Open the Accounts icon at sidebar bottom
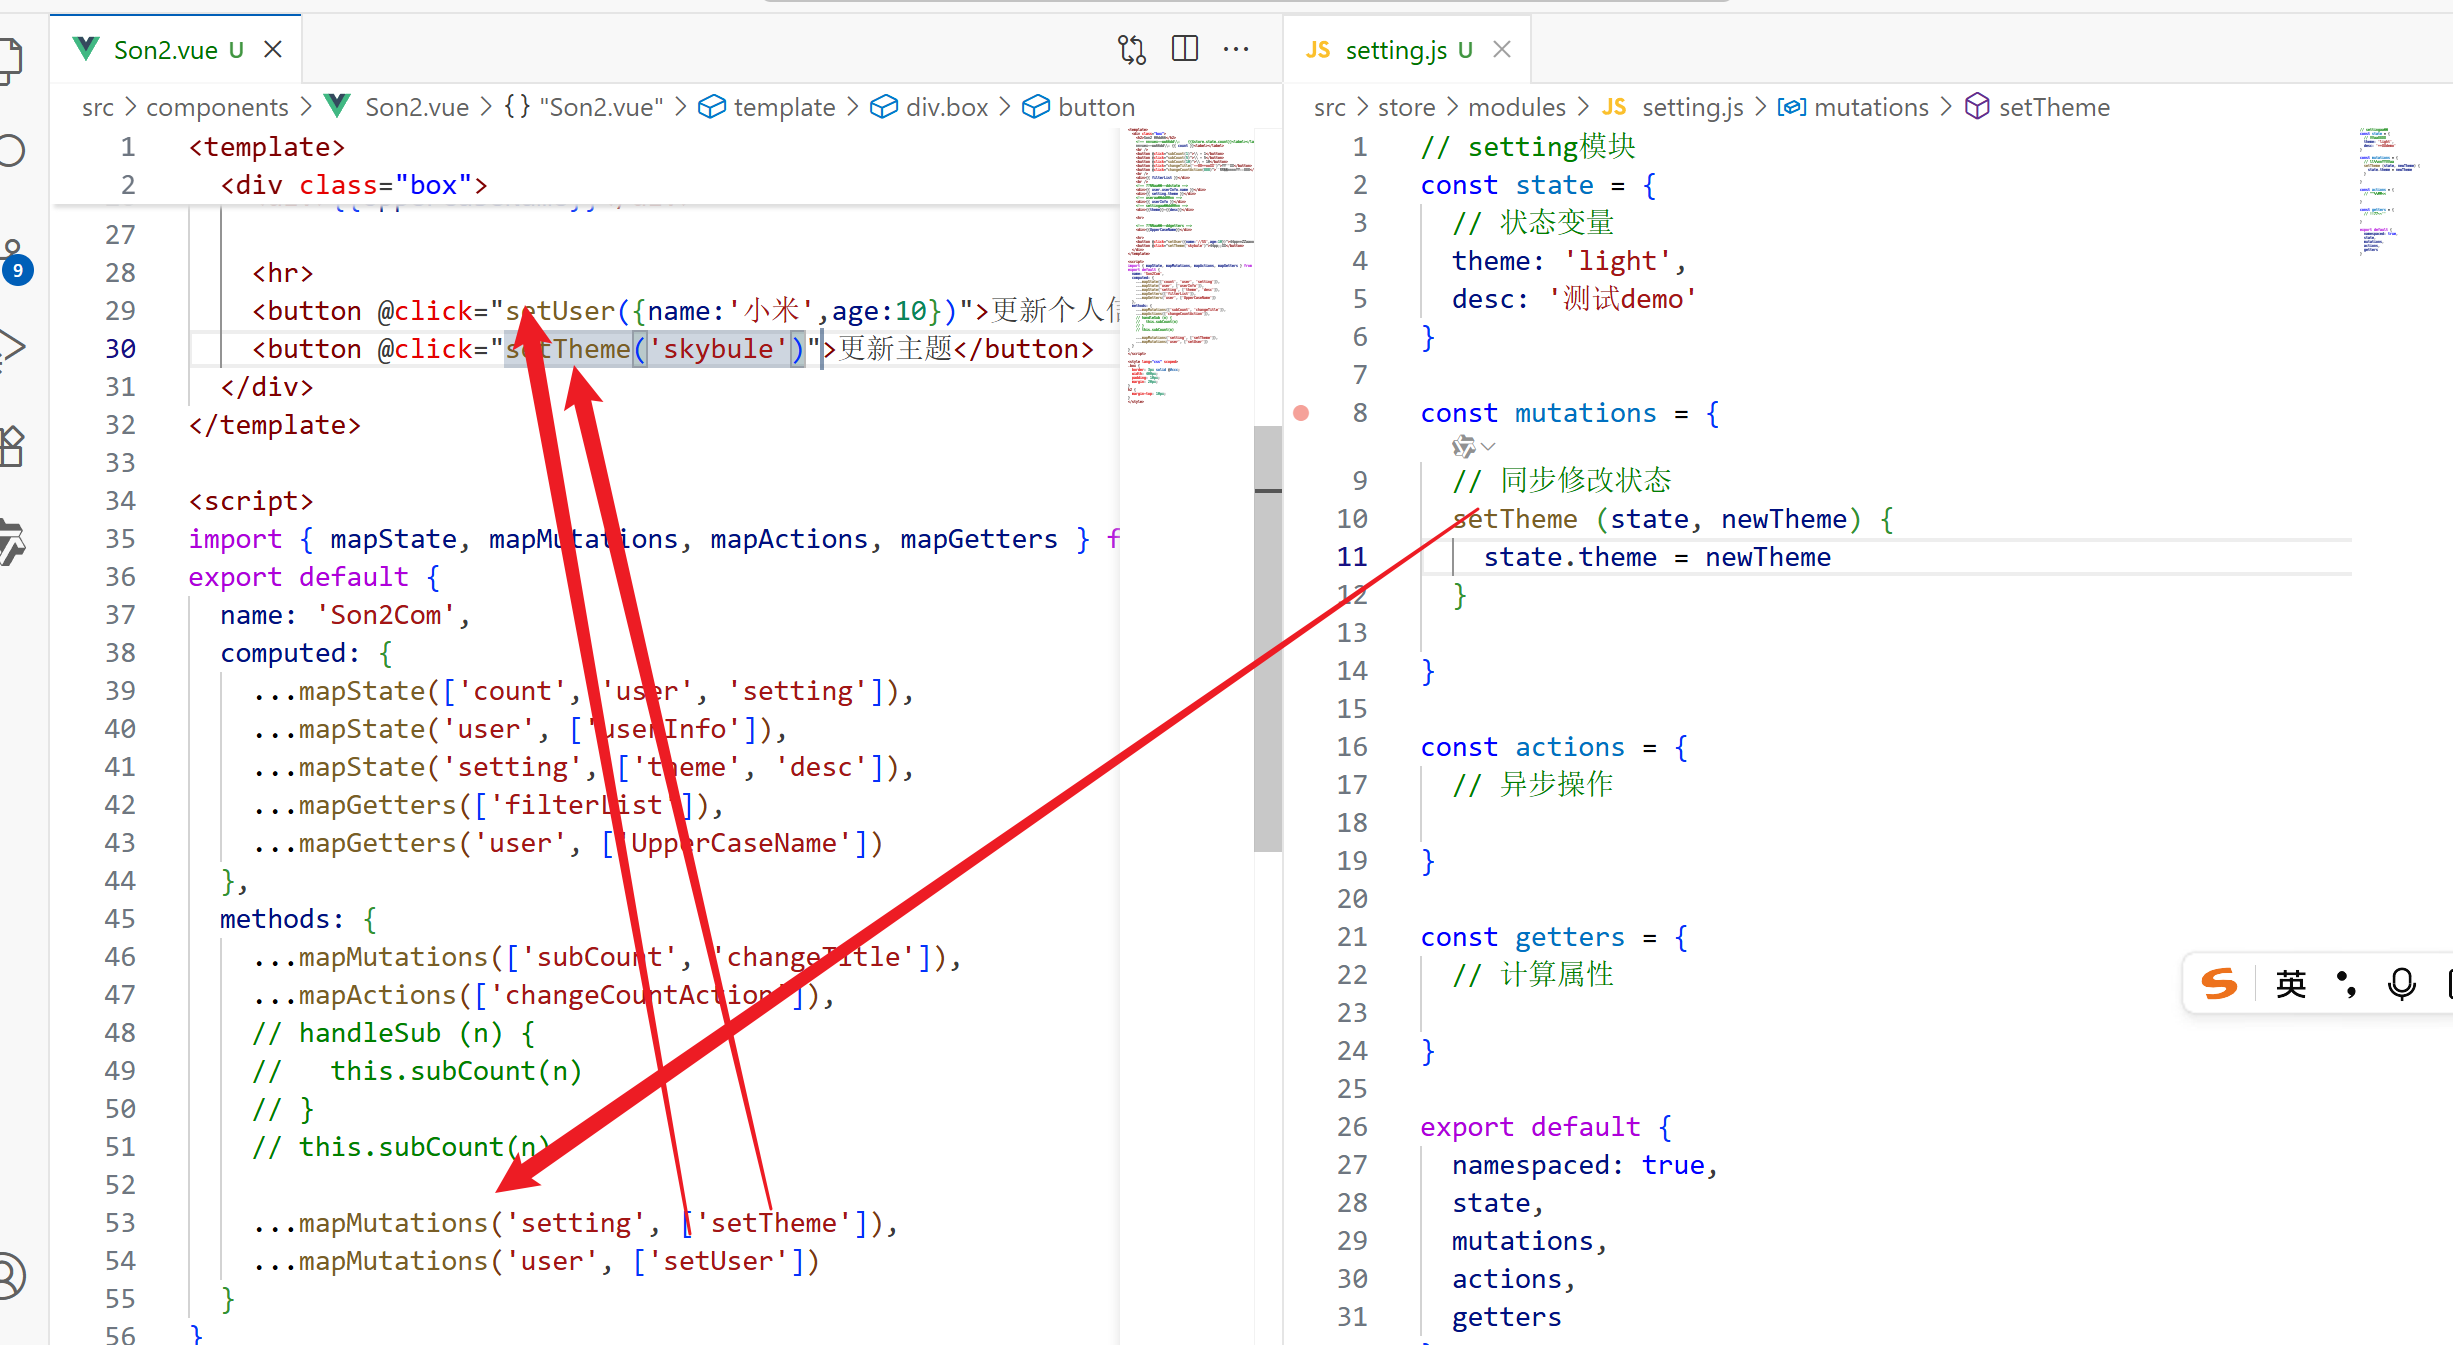 tap(10, 1276)
